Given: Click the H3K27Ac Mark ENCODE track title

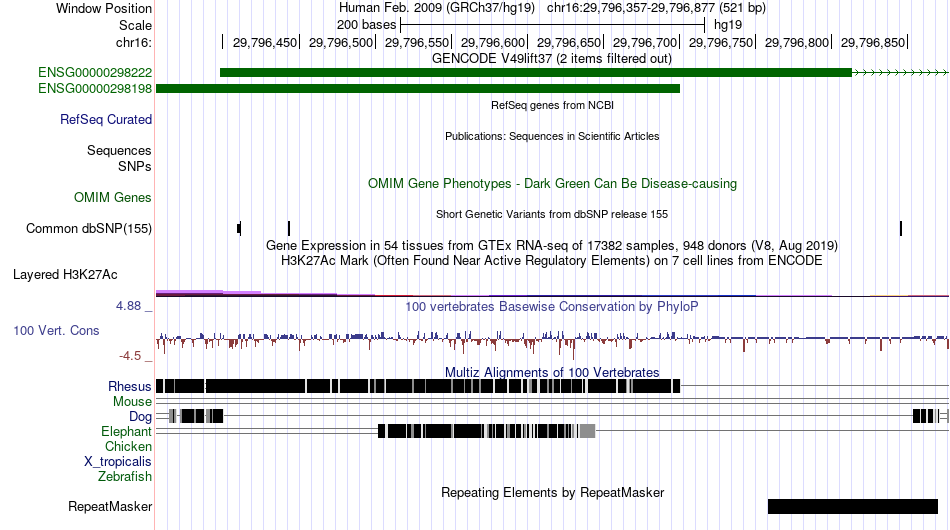Looking at the screenshot, I should tap(551, 260).
